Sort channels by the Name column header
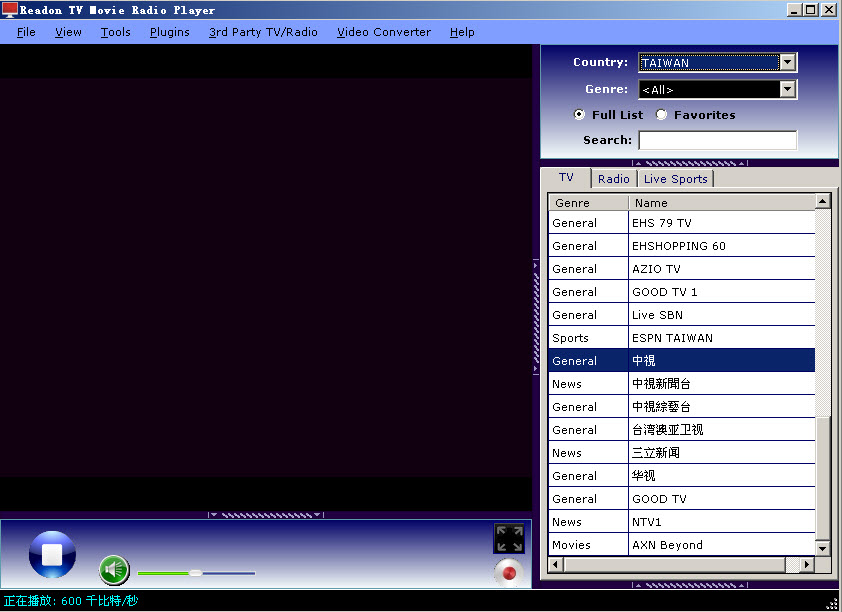Image resolution: width=842 pixels, height=612 pixels. point(722,203)
